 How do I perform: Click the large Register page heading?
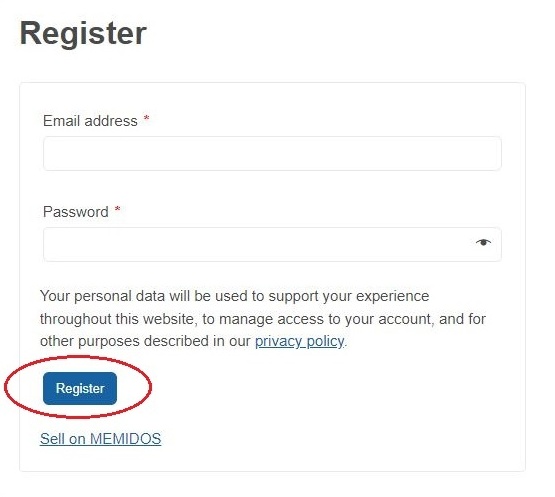click(x=83, y=33)
